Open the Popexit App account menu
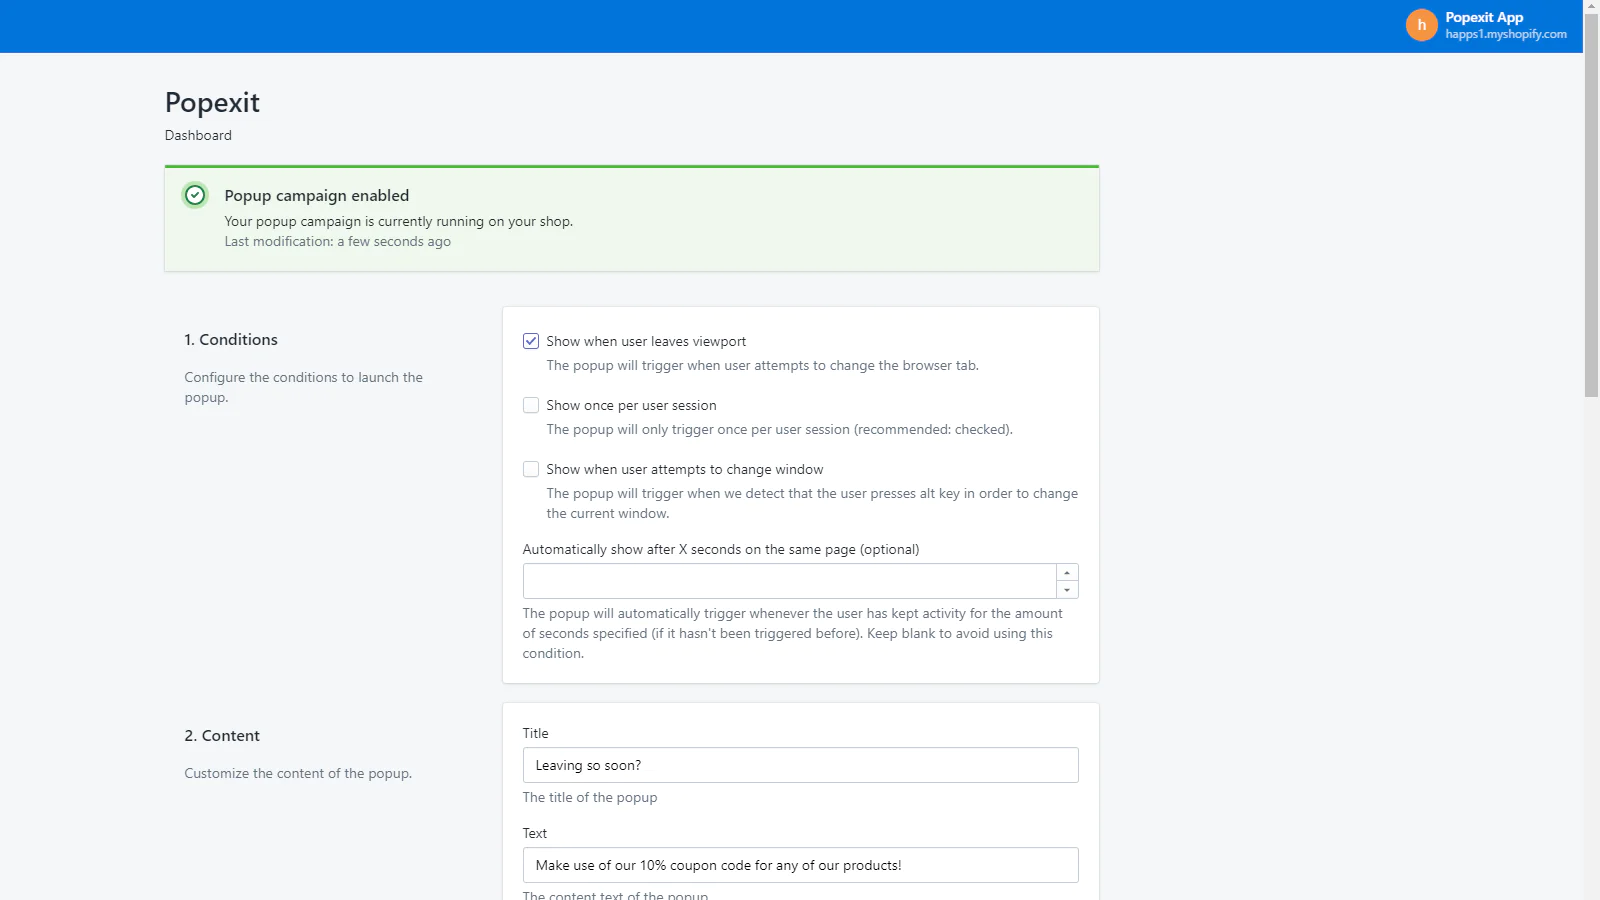Screen dimensions: 1600x900 tap(1487, 25)
